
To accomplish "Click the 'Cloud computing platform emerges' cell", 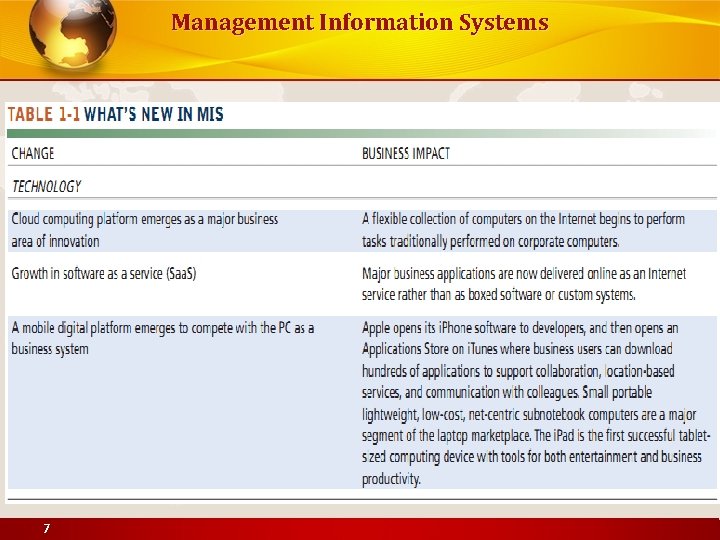I will pyautogui.click(x=145, y=230).
